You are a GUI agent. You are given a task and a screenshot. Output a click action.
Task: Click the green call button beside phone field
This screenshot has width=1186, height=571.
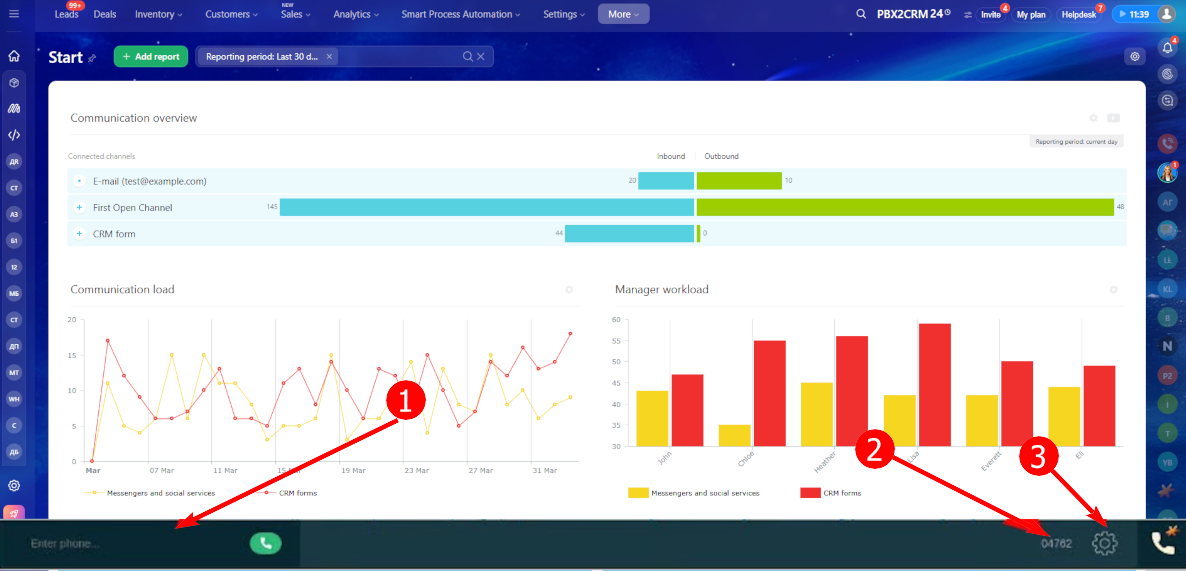[x=265, y=543]
